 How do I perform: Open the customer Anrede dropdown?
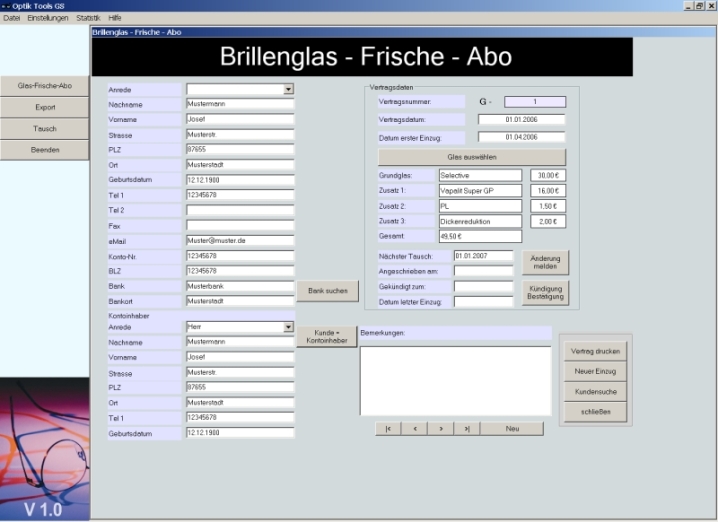click(x=288, y=89)
